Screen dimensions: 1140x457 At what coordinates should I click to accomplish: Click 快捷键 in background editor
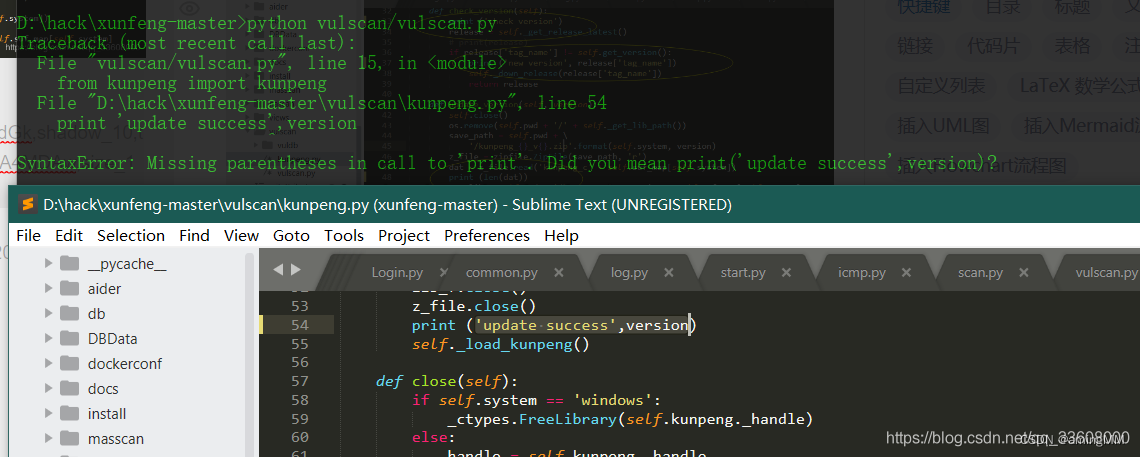(924, 7)
